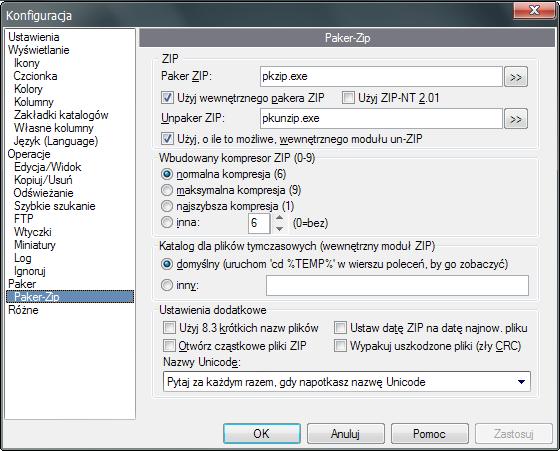Go to the Ikony settings page
The width and height of the screenshot is (560, 451).
[x=27, y=63]
